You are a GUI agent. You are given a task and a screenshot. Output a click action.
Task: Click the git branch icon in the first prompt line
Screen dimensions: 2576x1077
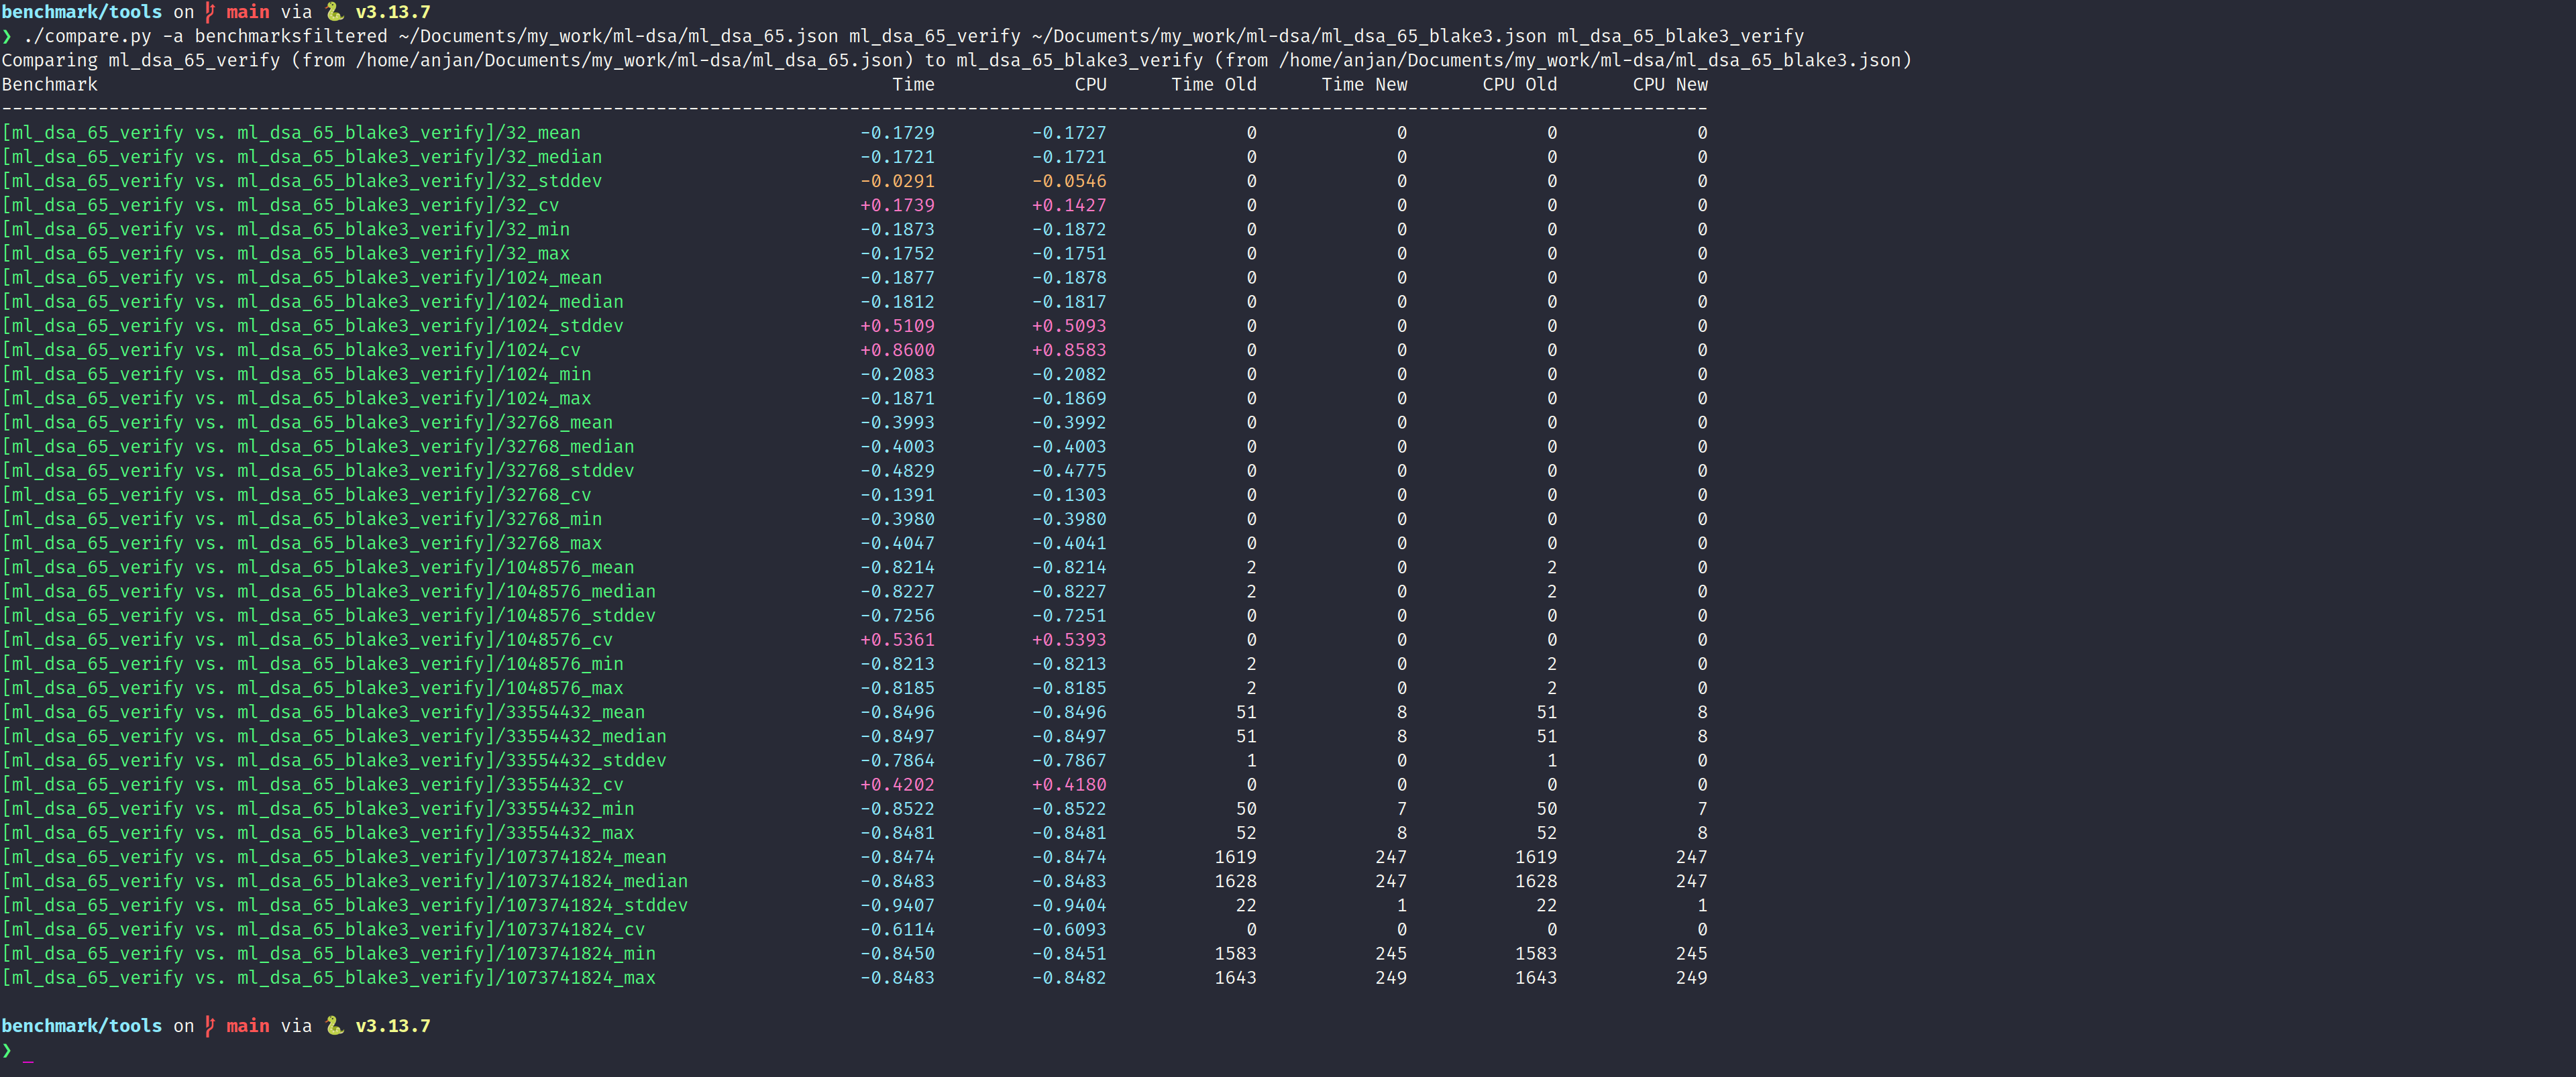210,12
